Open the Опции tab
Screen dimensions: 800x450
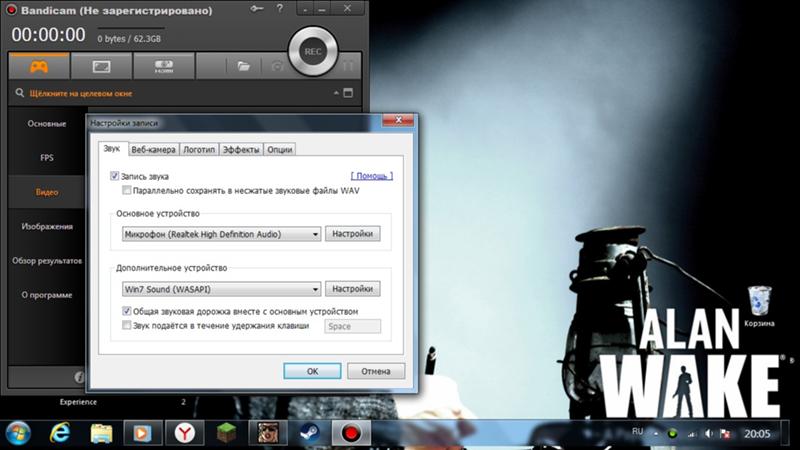280,149
